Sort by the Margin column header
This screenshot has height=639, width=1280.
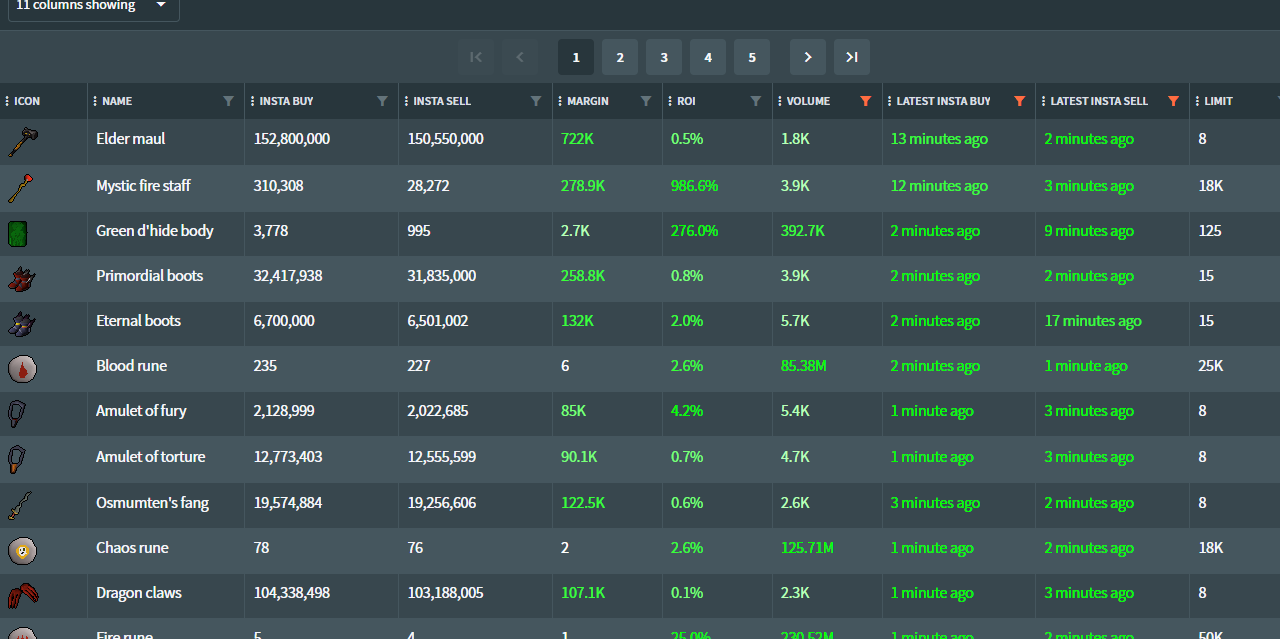click(588, 101)
